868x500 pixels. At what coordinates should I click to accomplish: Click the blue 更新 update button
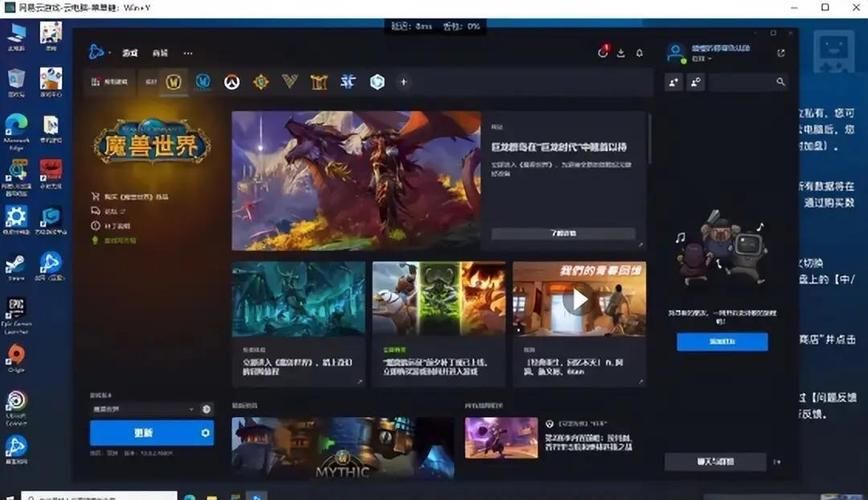pos(143,432)
